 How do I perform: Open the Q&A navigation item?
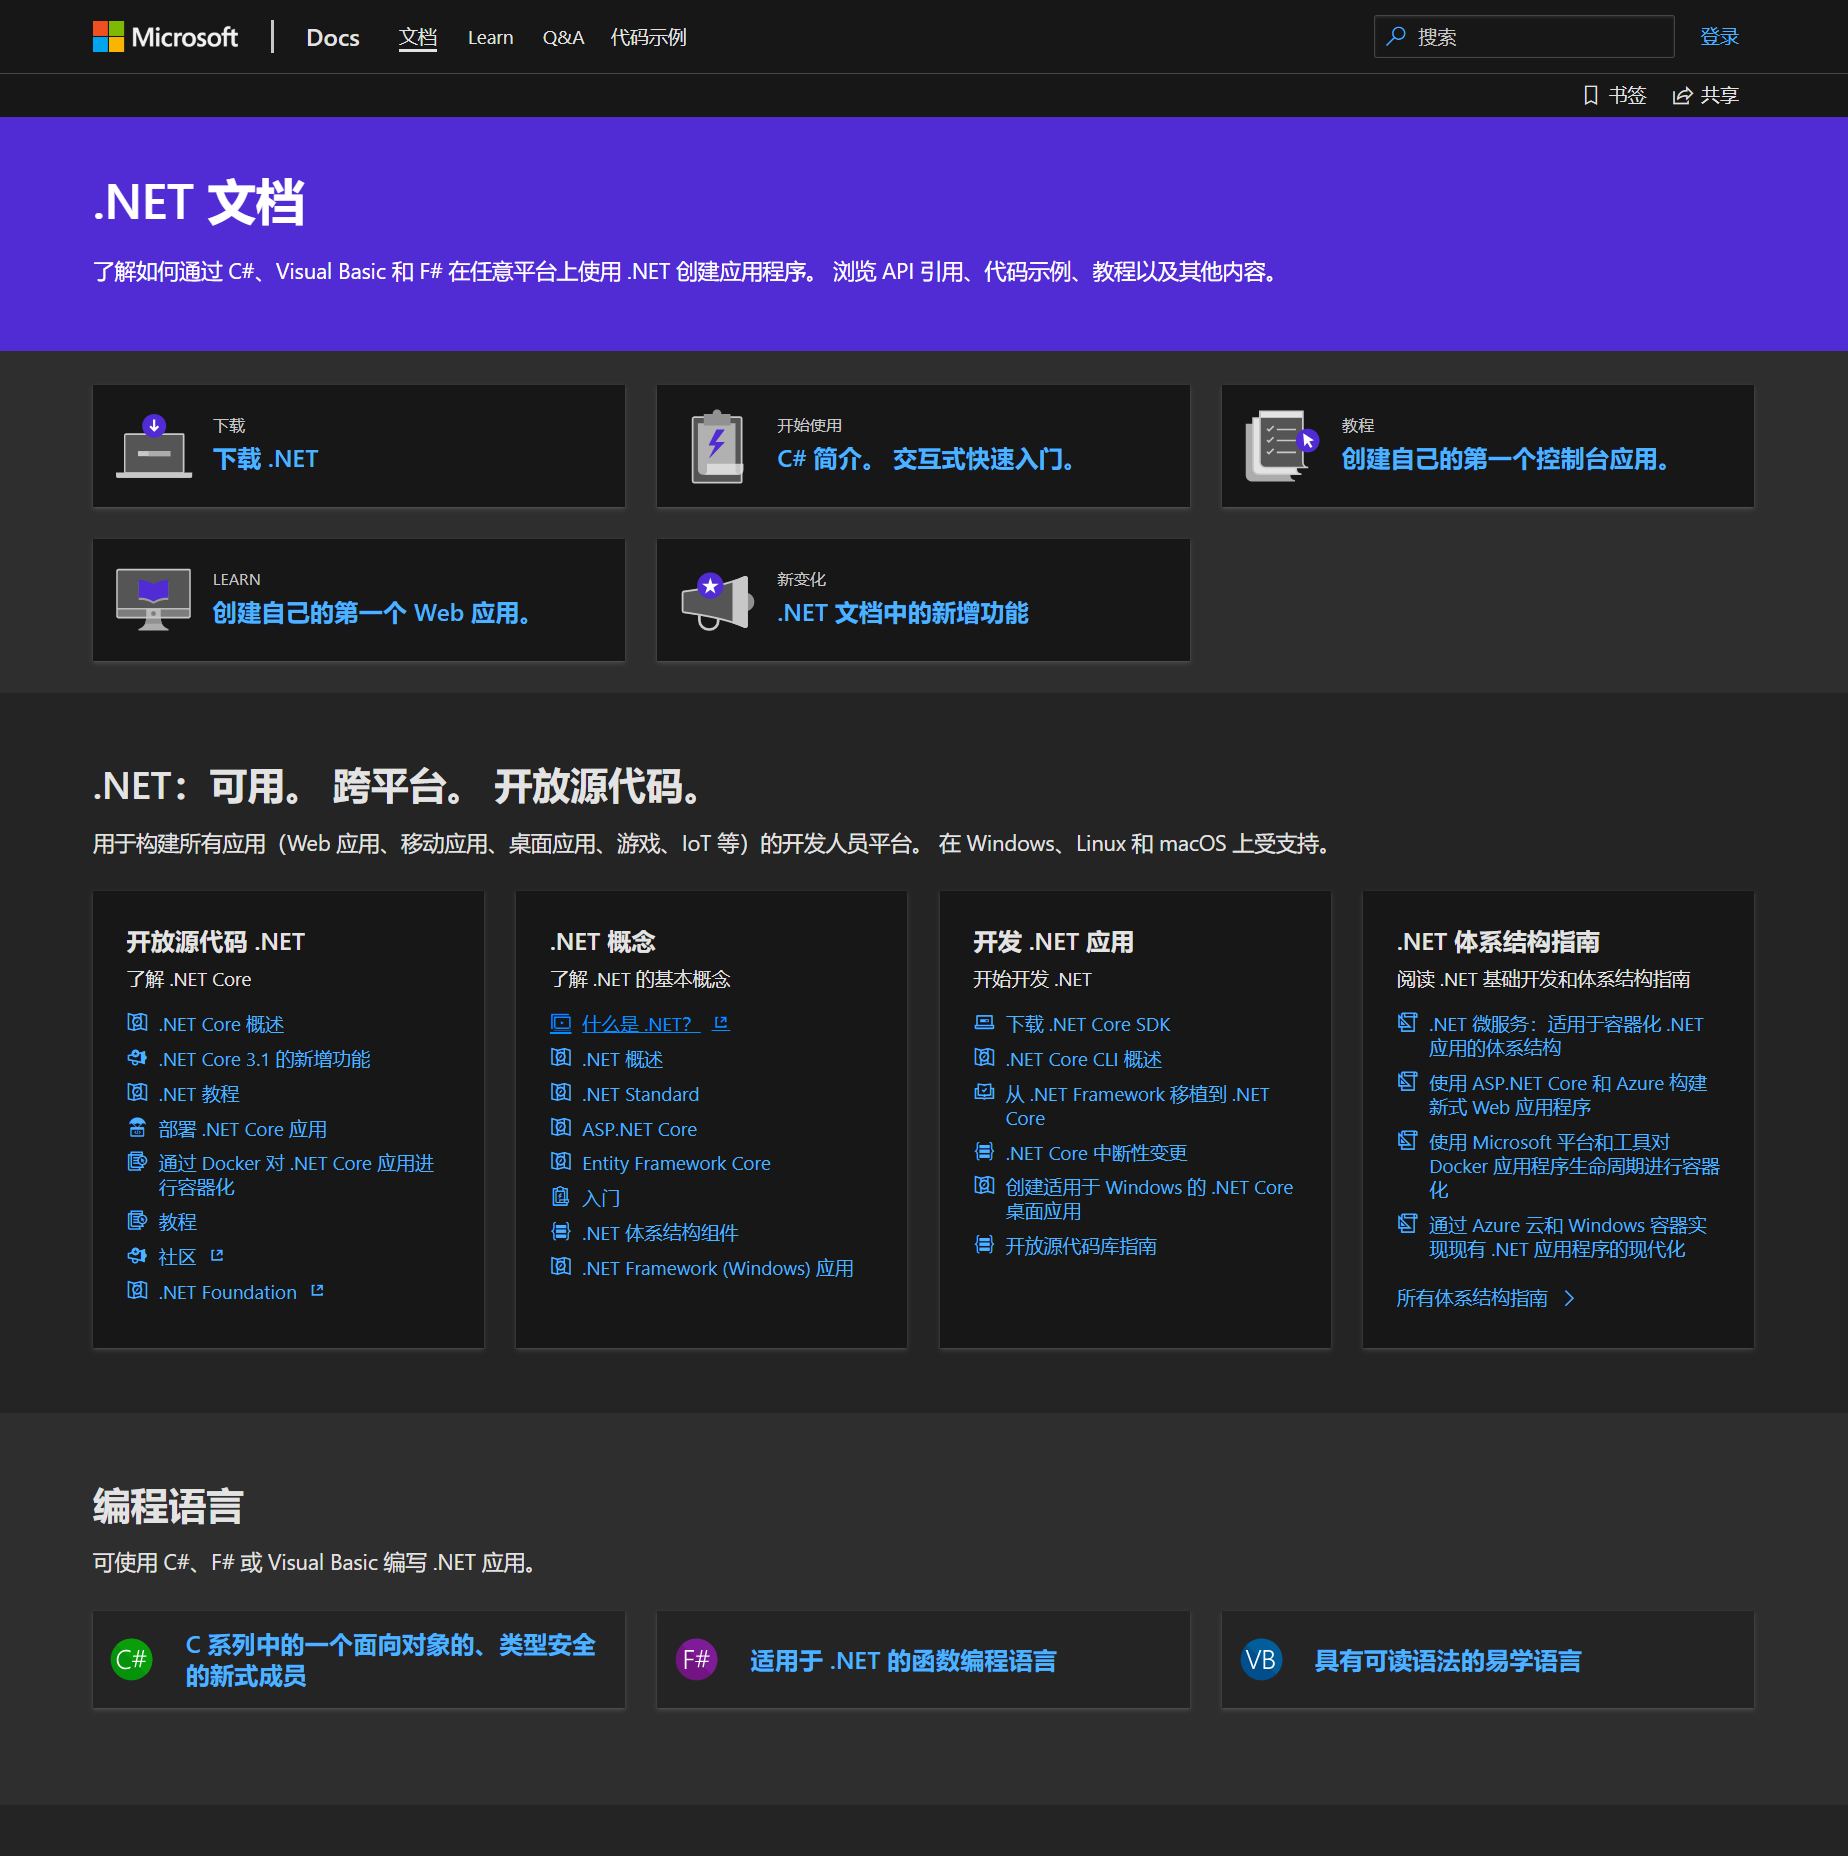(x=563, y=37)
